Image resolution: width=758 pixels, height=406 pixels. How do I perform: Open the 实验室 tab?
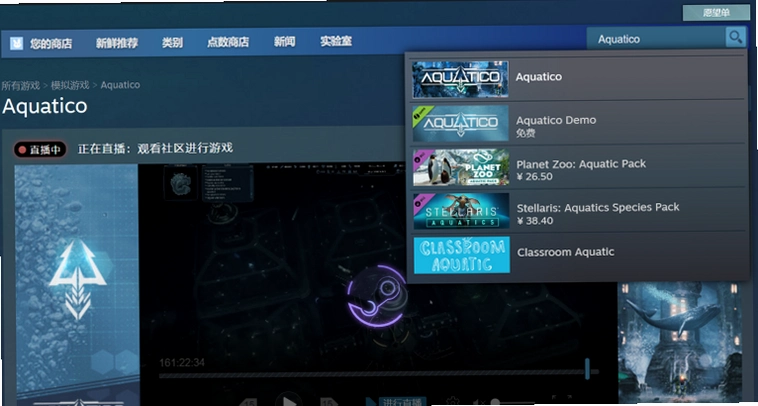click(336, 41)
